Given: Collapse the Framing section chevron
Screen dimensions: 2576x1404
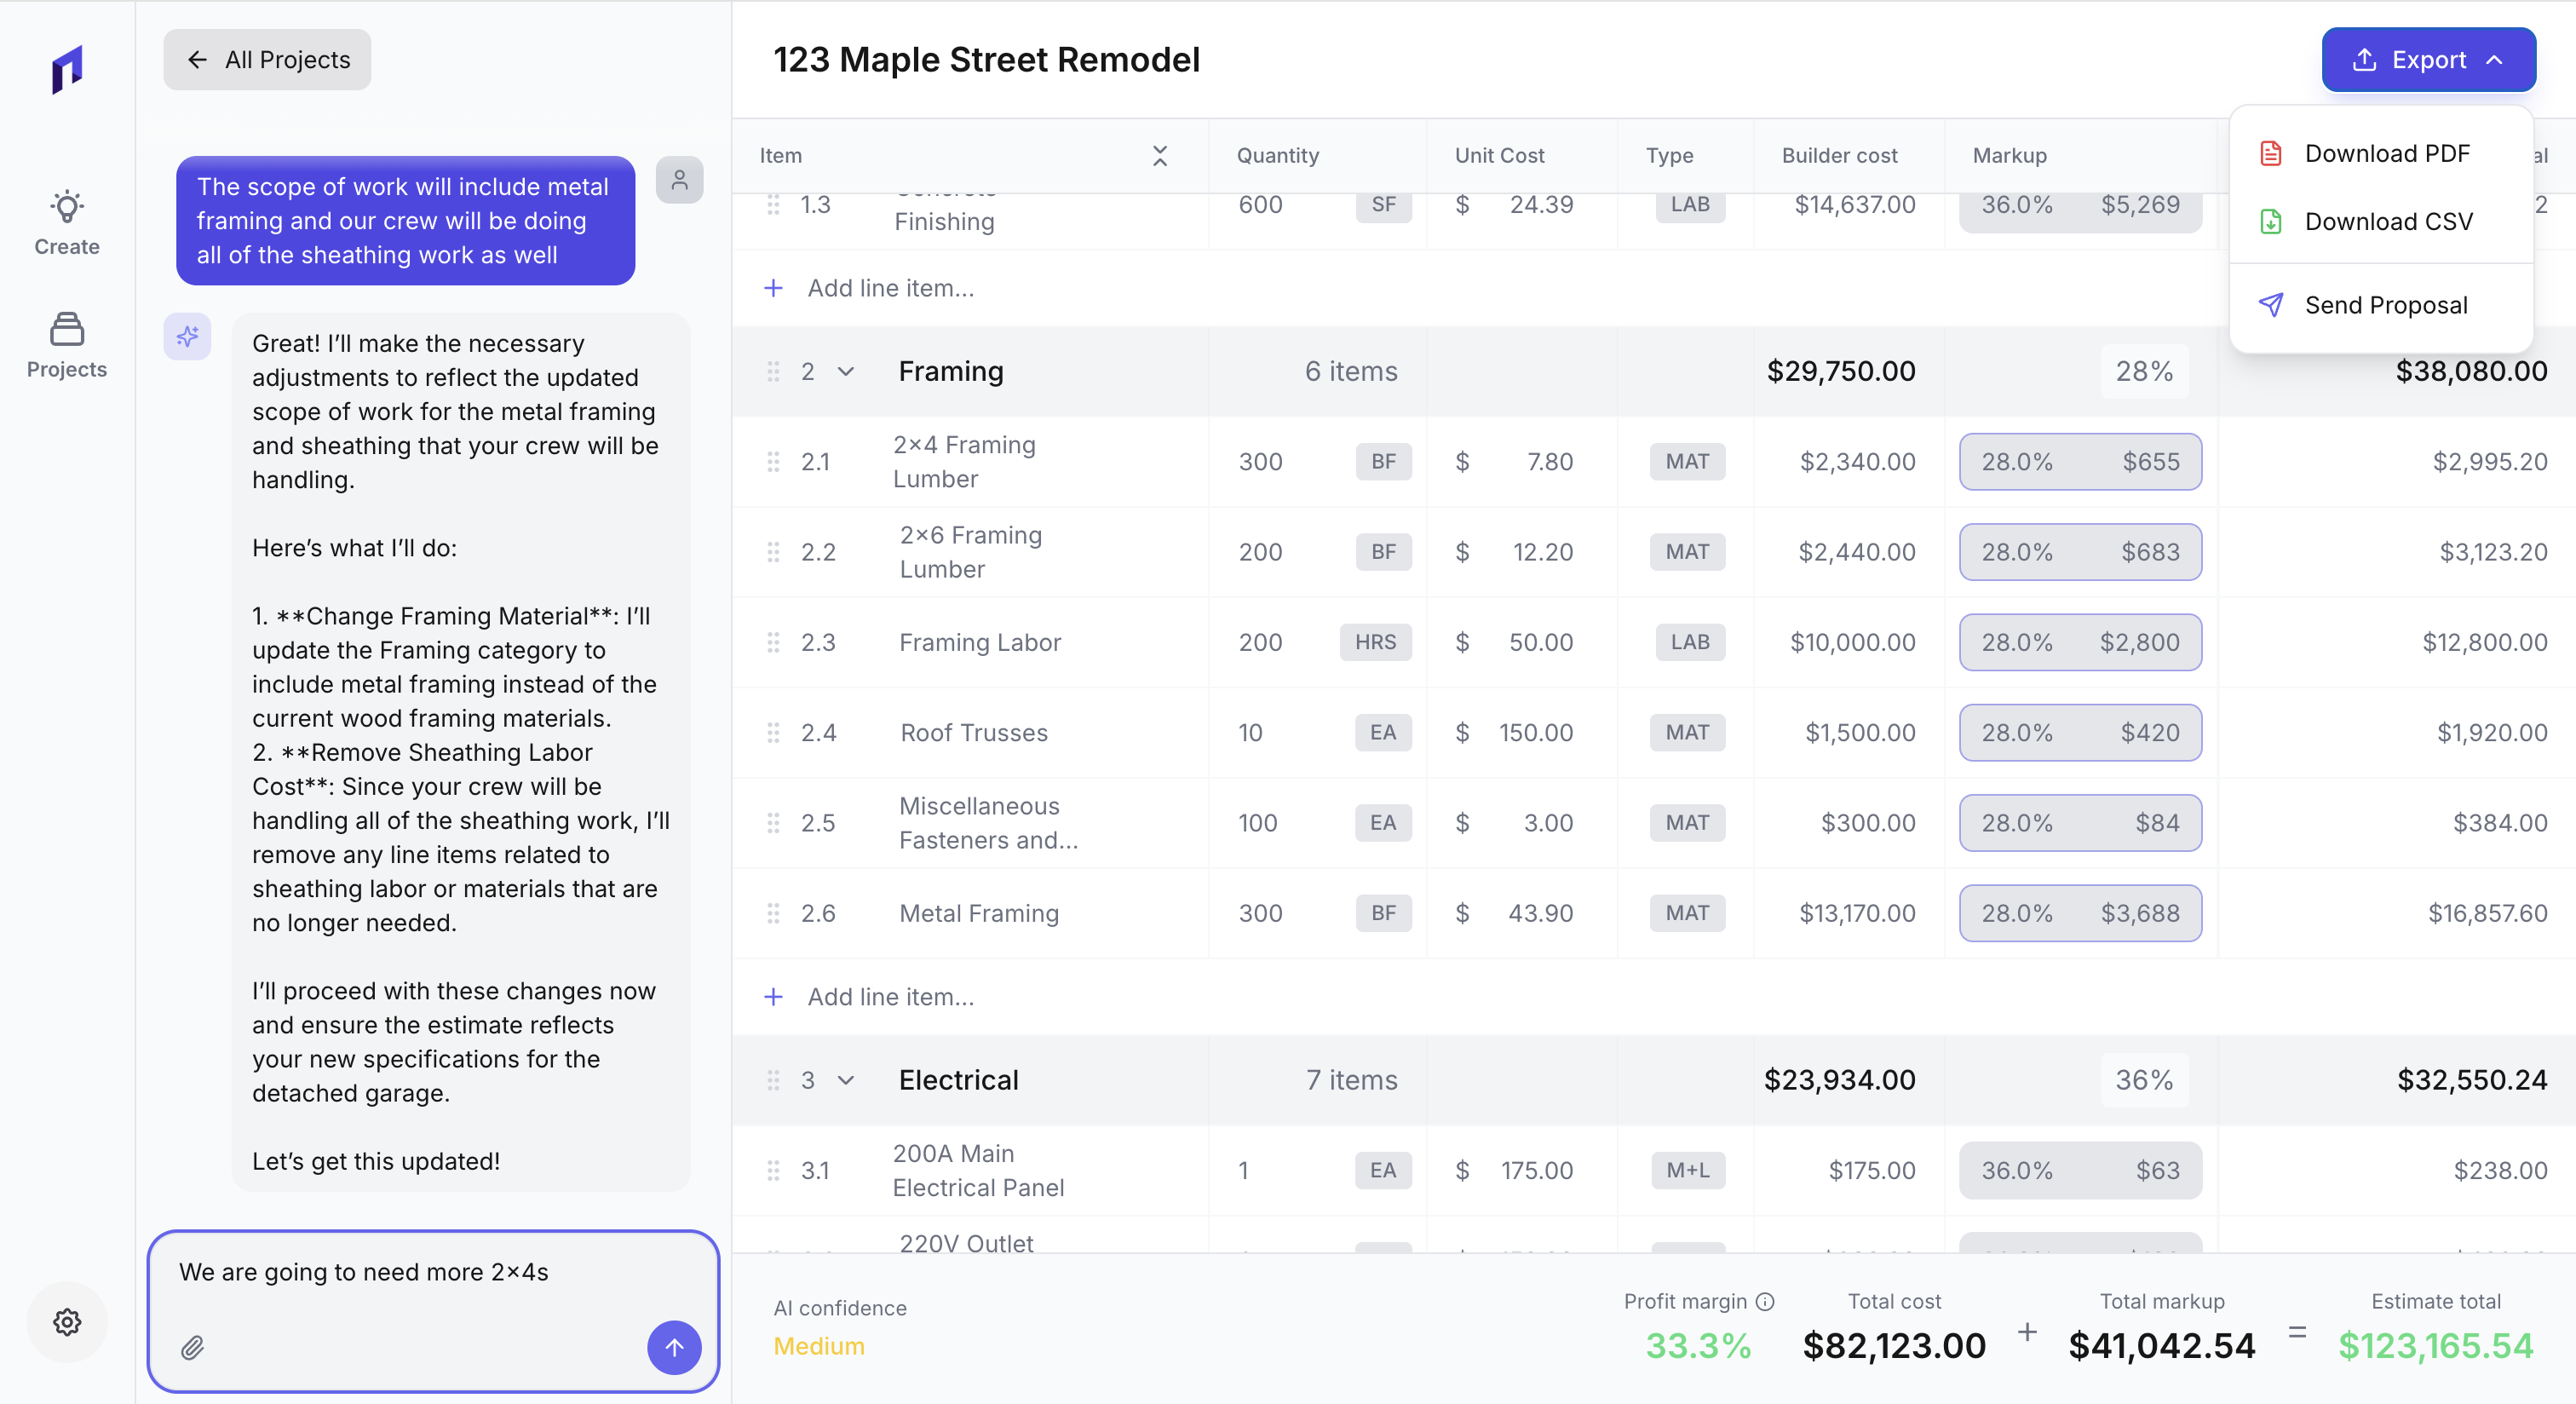Looking at the screenshot, I should (x=846, y=371).
